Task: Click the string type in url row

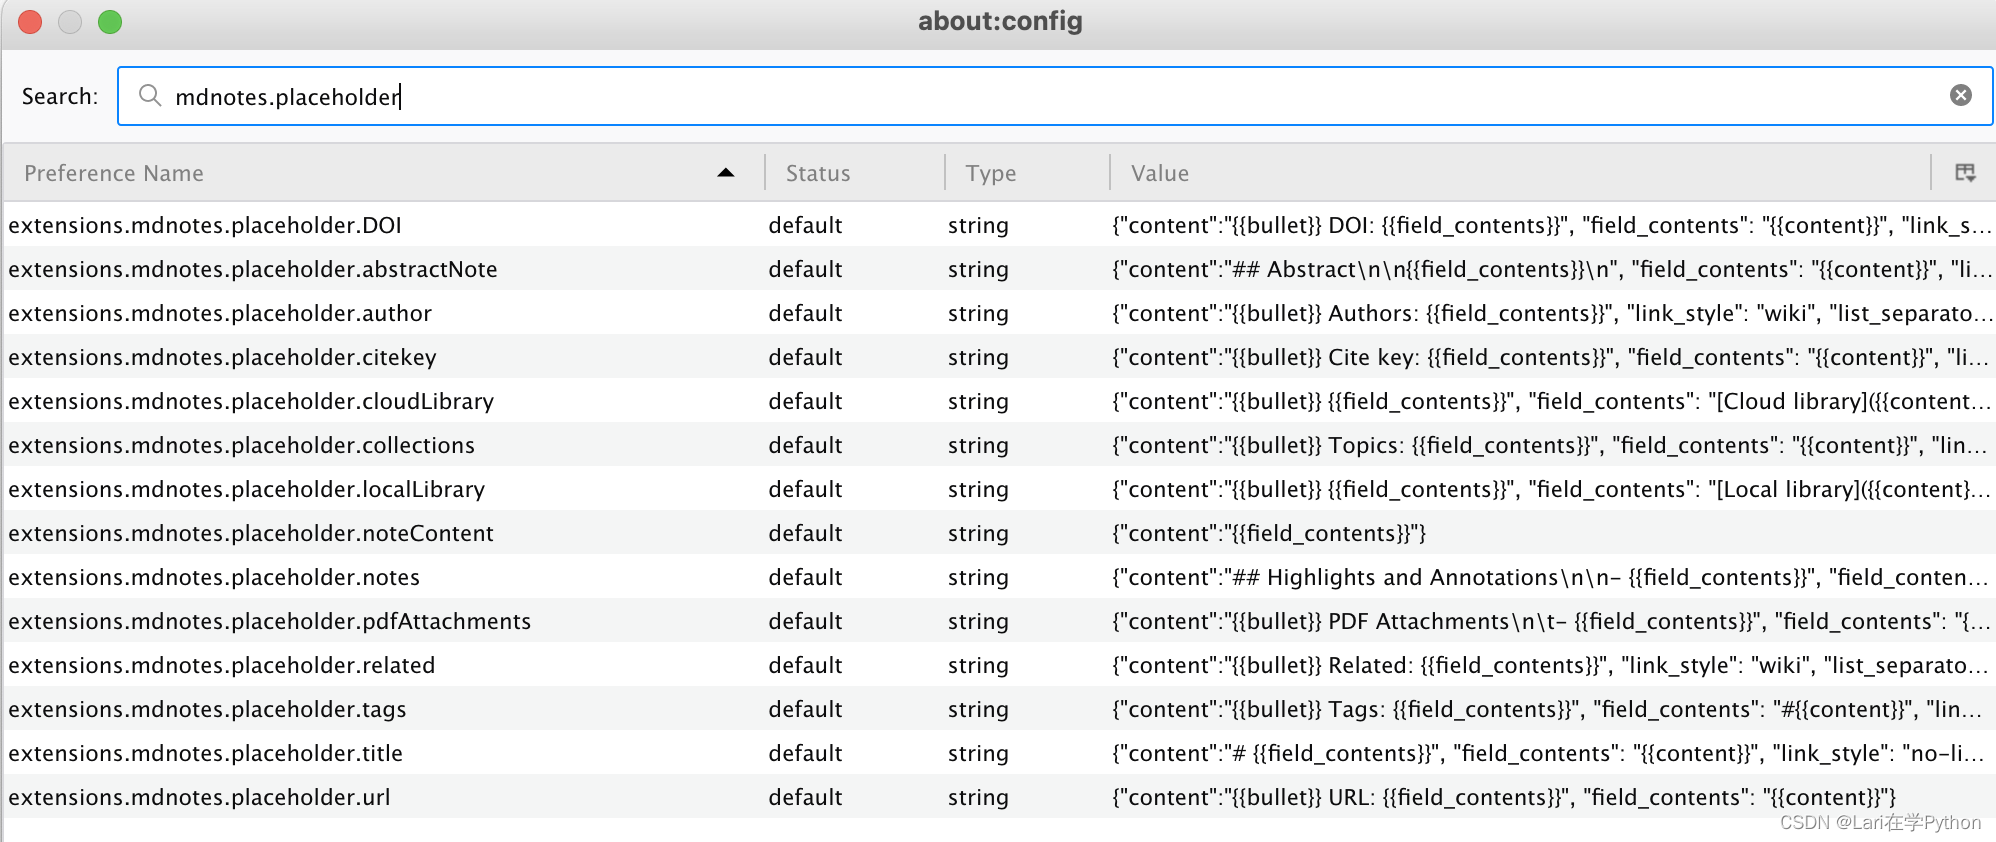Action: (978, 797)
